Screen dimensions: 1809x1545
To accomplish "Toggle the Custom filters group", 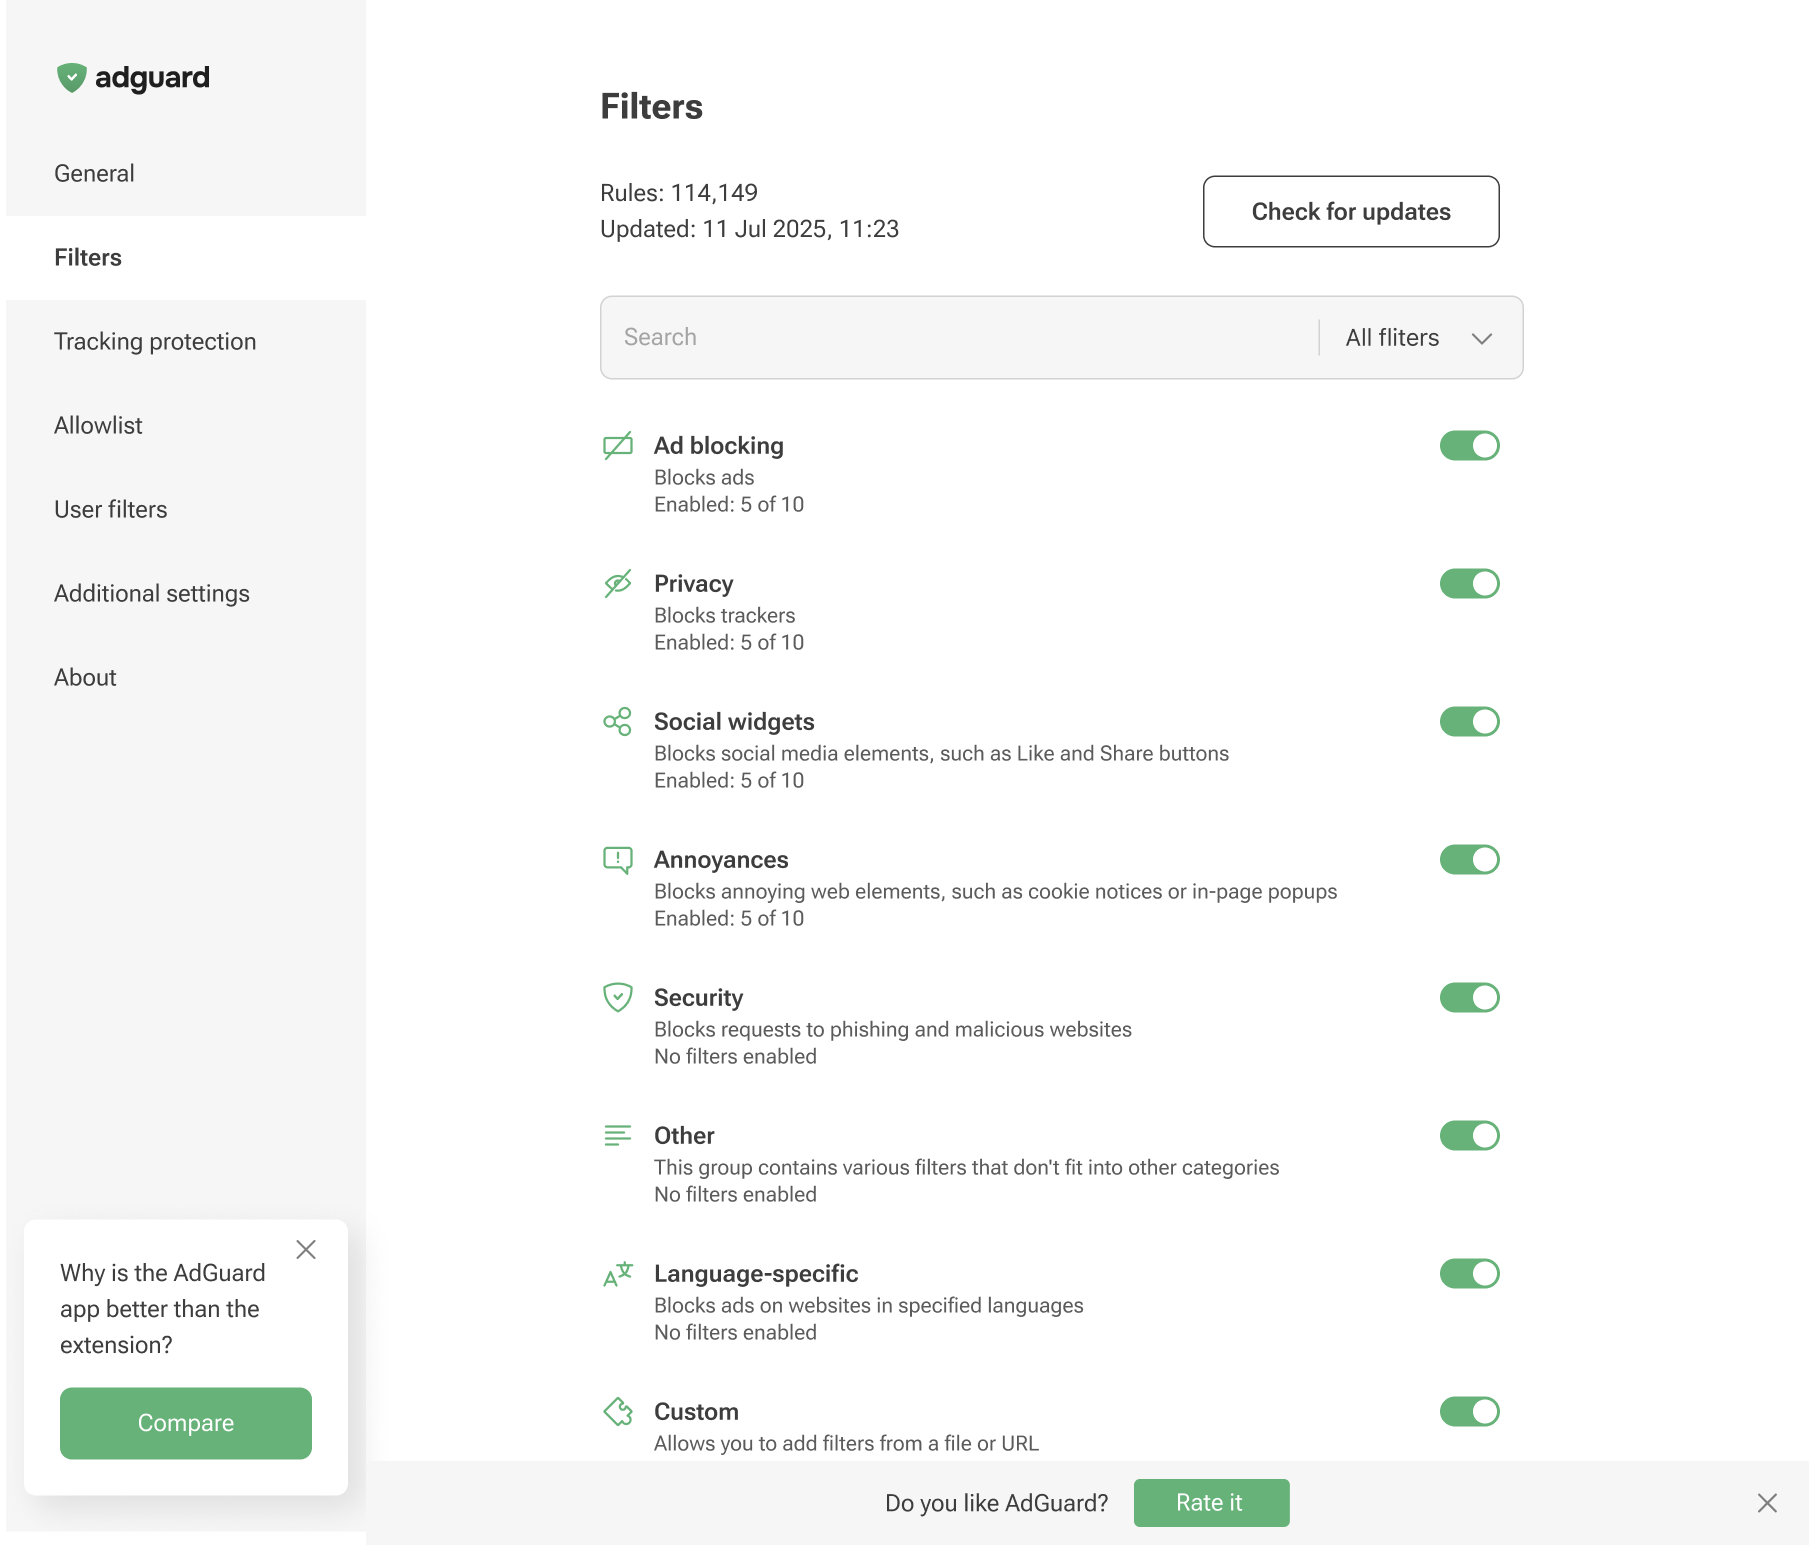I will [x=1469, y=1412].
